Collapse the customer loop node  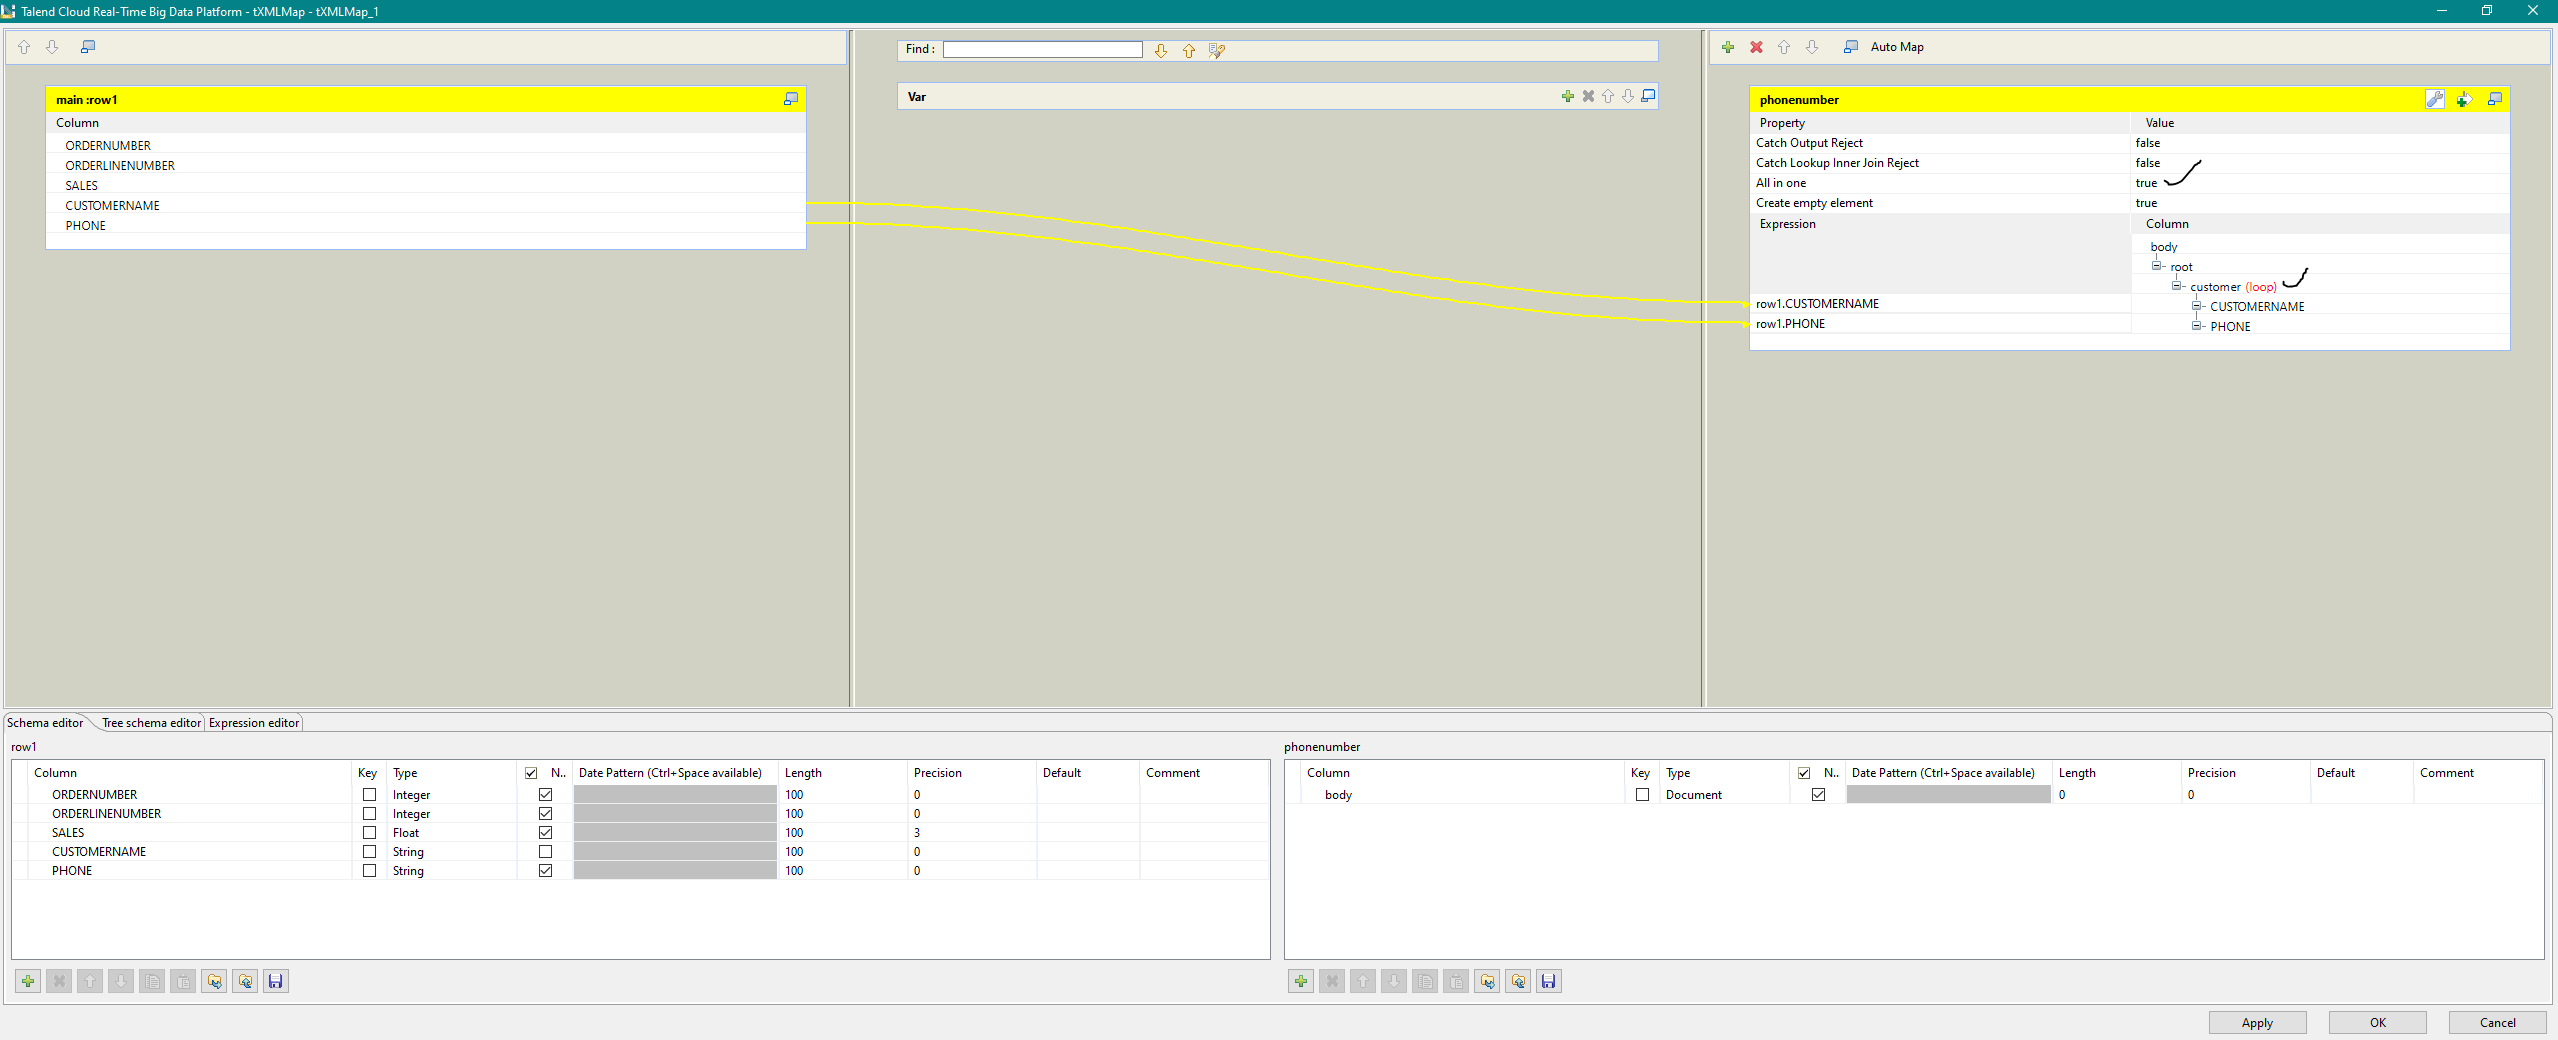pos(2176,286)
